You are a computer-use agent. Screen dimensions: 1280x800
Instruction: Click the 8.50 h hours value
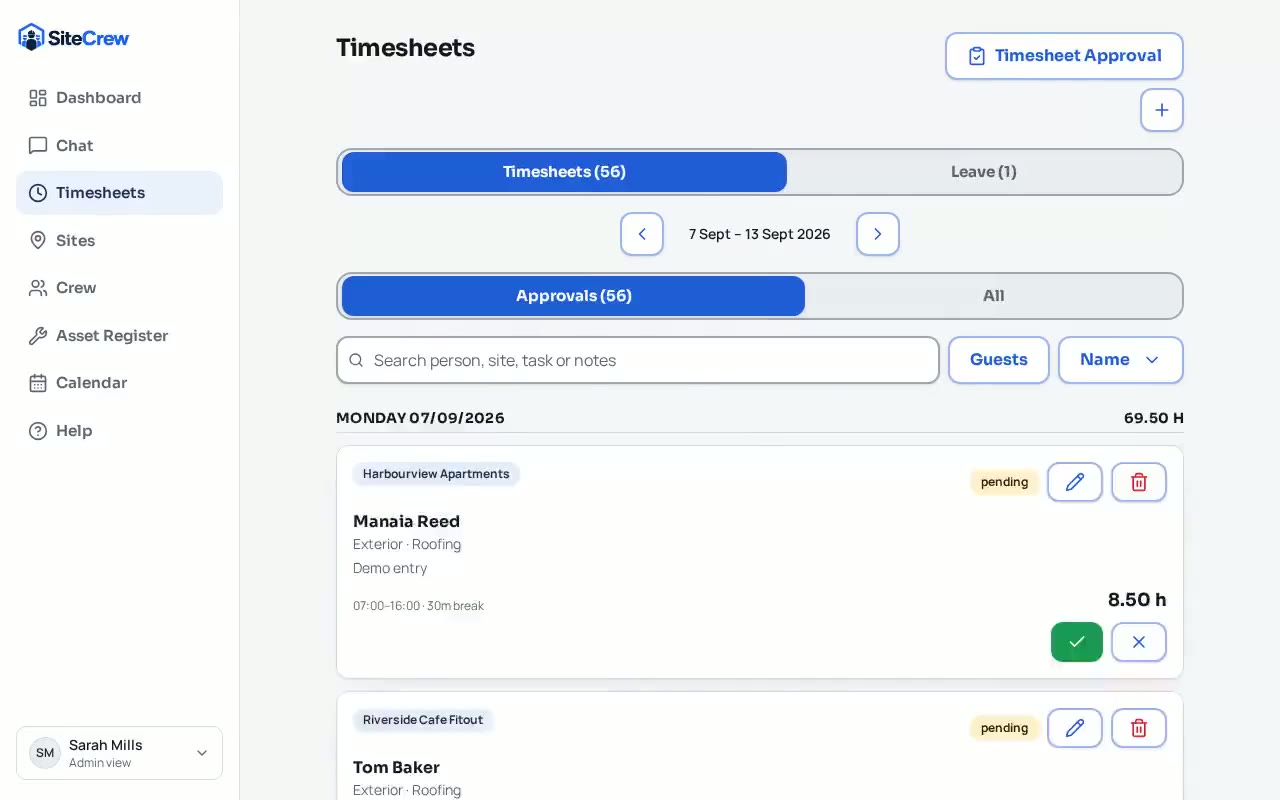[x=1137, y=600]
